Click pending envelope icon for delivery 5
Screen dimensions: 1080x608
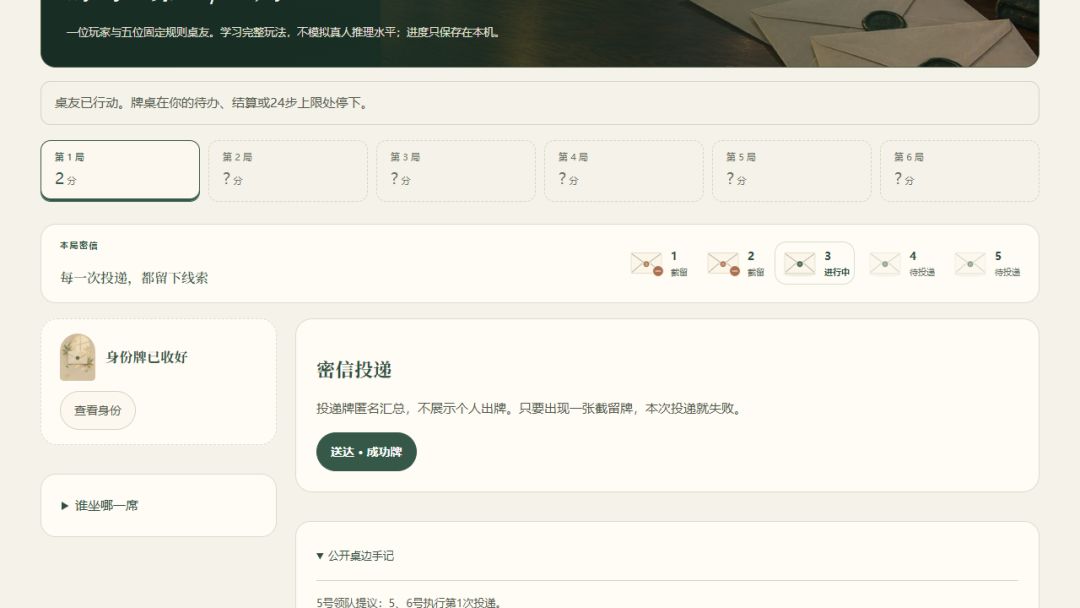point(970,264)
